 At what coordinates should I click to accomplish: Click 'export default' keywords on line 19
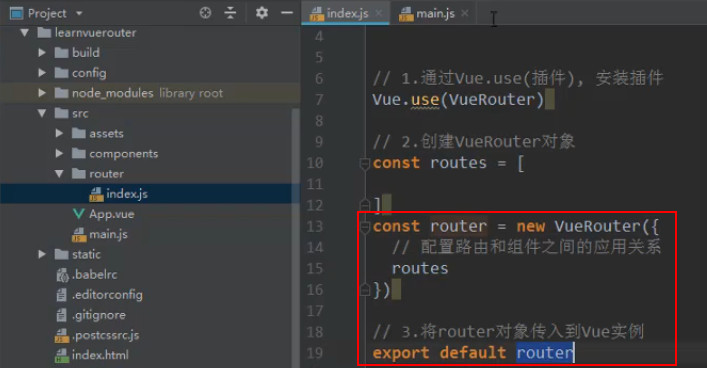(439, 353)
